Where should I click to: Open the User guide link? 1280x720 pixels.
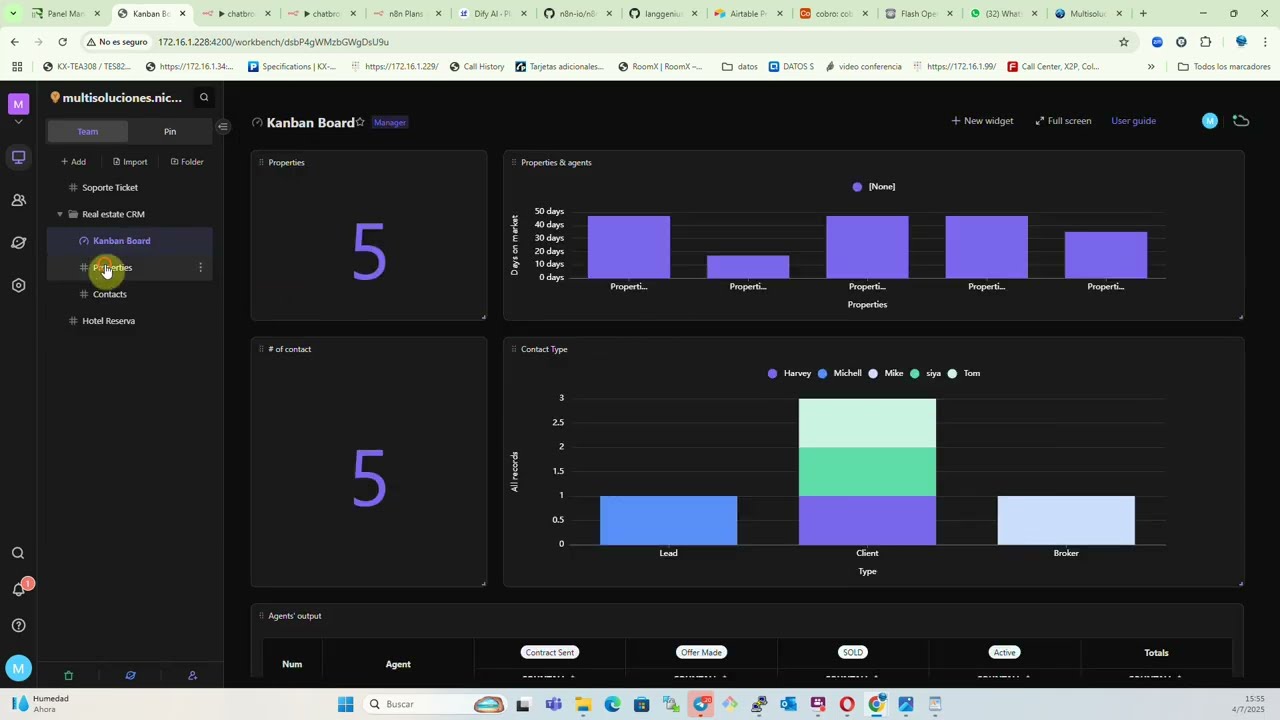click(x=1133, y=121)
